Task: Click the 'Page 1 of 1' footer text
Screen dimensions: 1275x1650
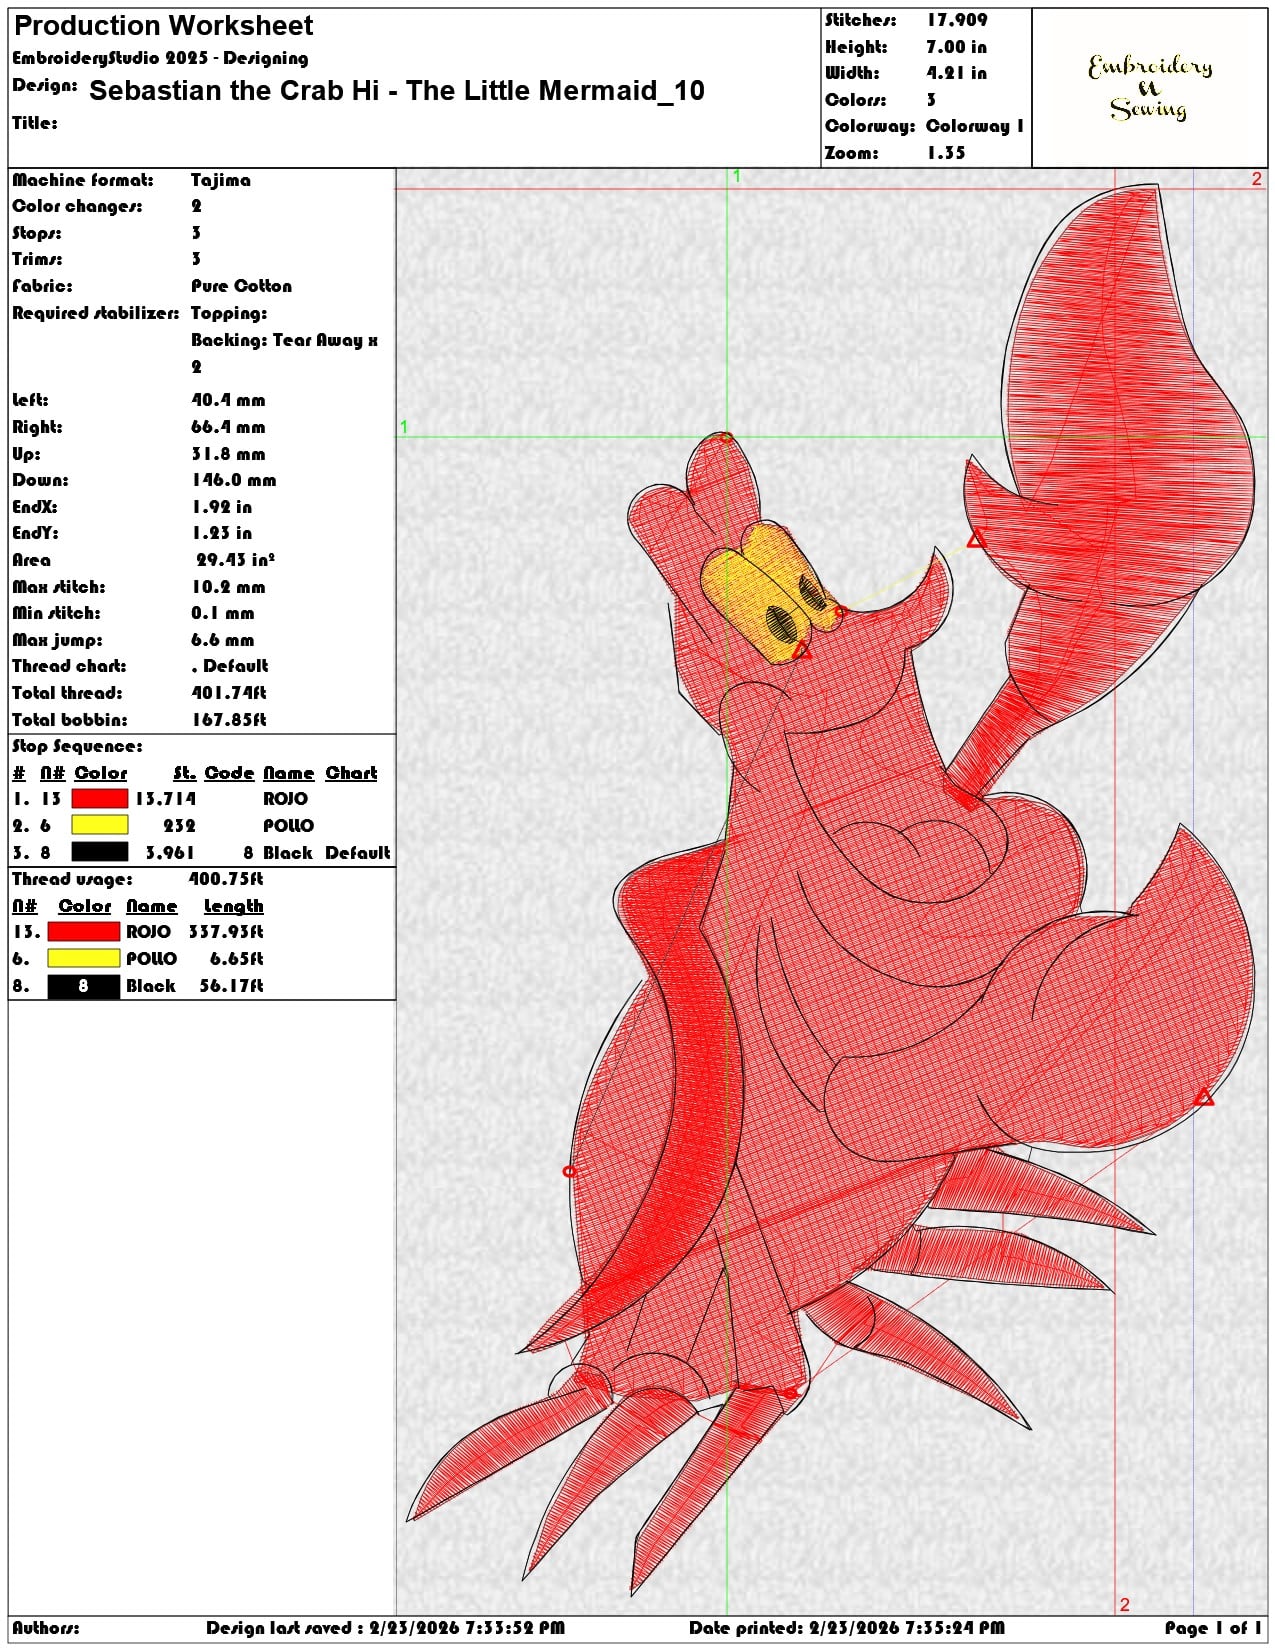Action: 1213,1628
